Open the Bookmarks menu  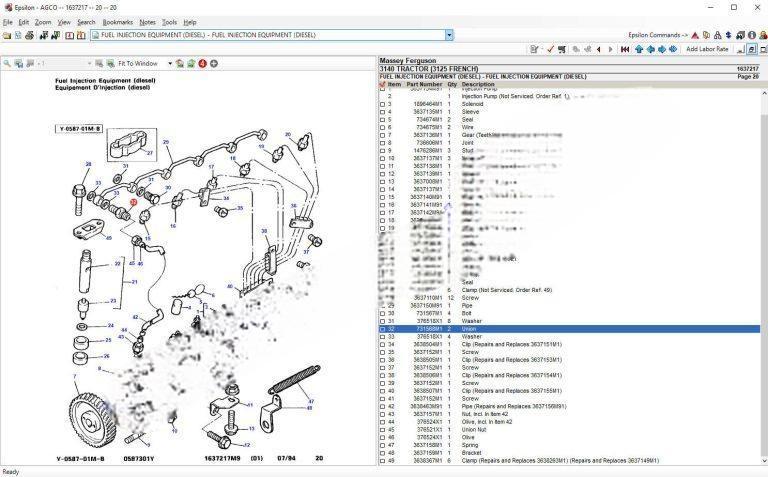118,23
